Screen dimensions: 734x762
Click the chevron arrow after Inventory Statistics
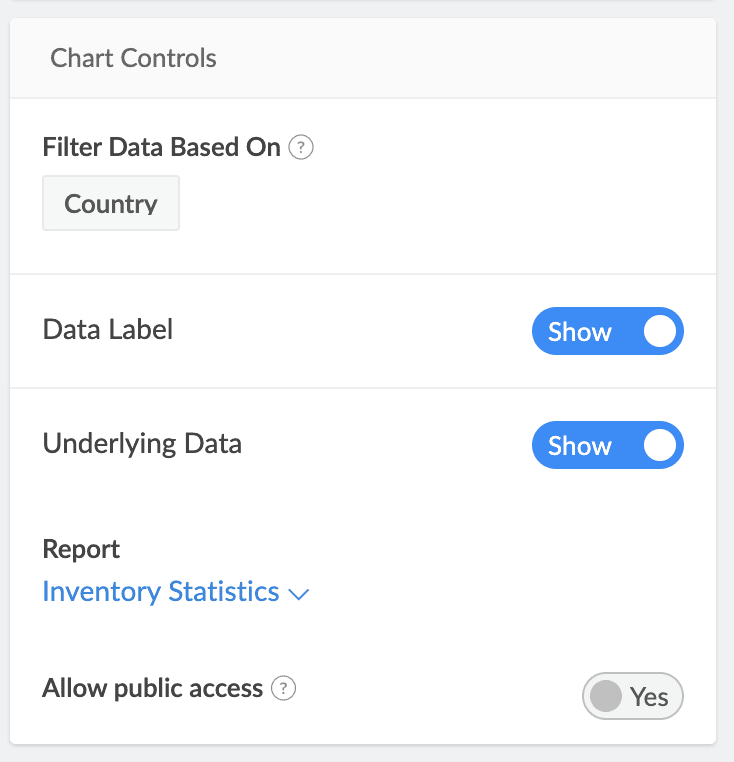[x=298, y=594]
